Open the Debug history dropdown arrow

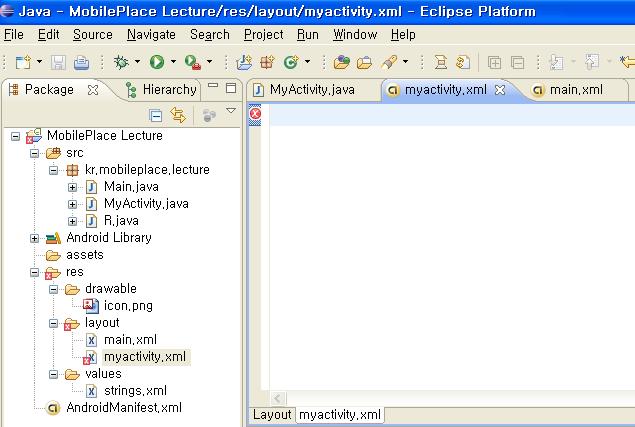tap(137, 62)
